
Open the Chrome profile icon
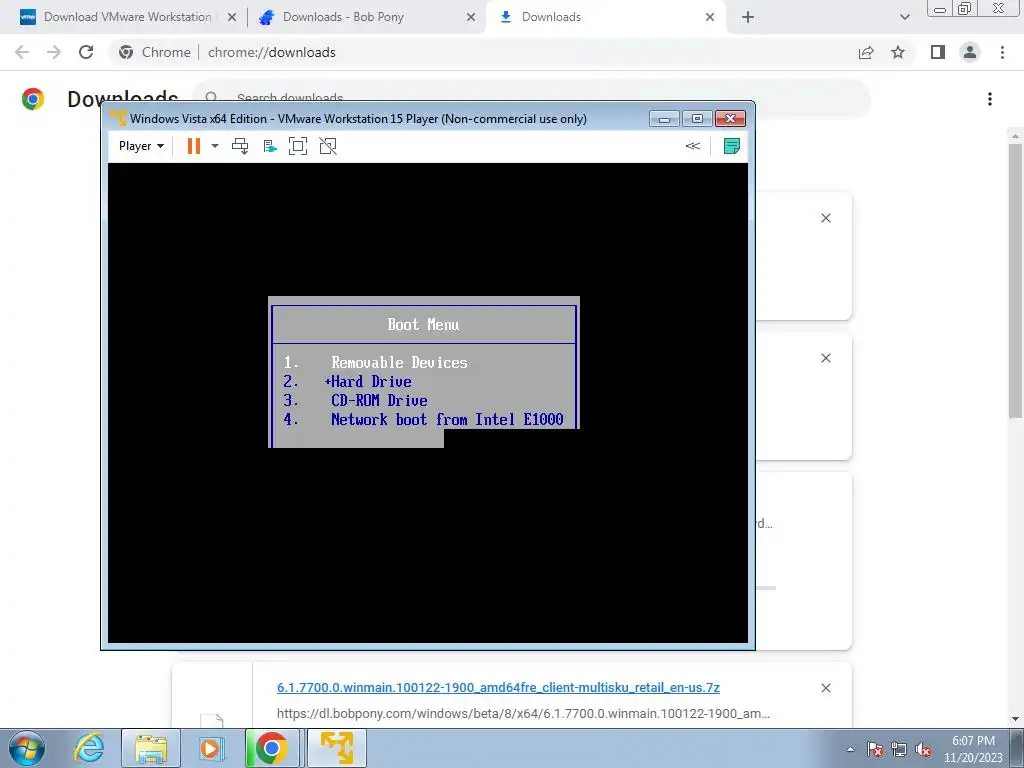[970, 52]
